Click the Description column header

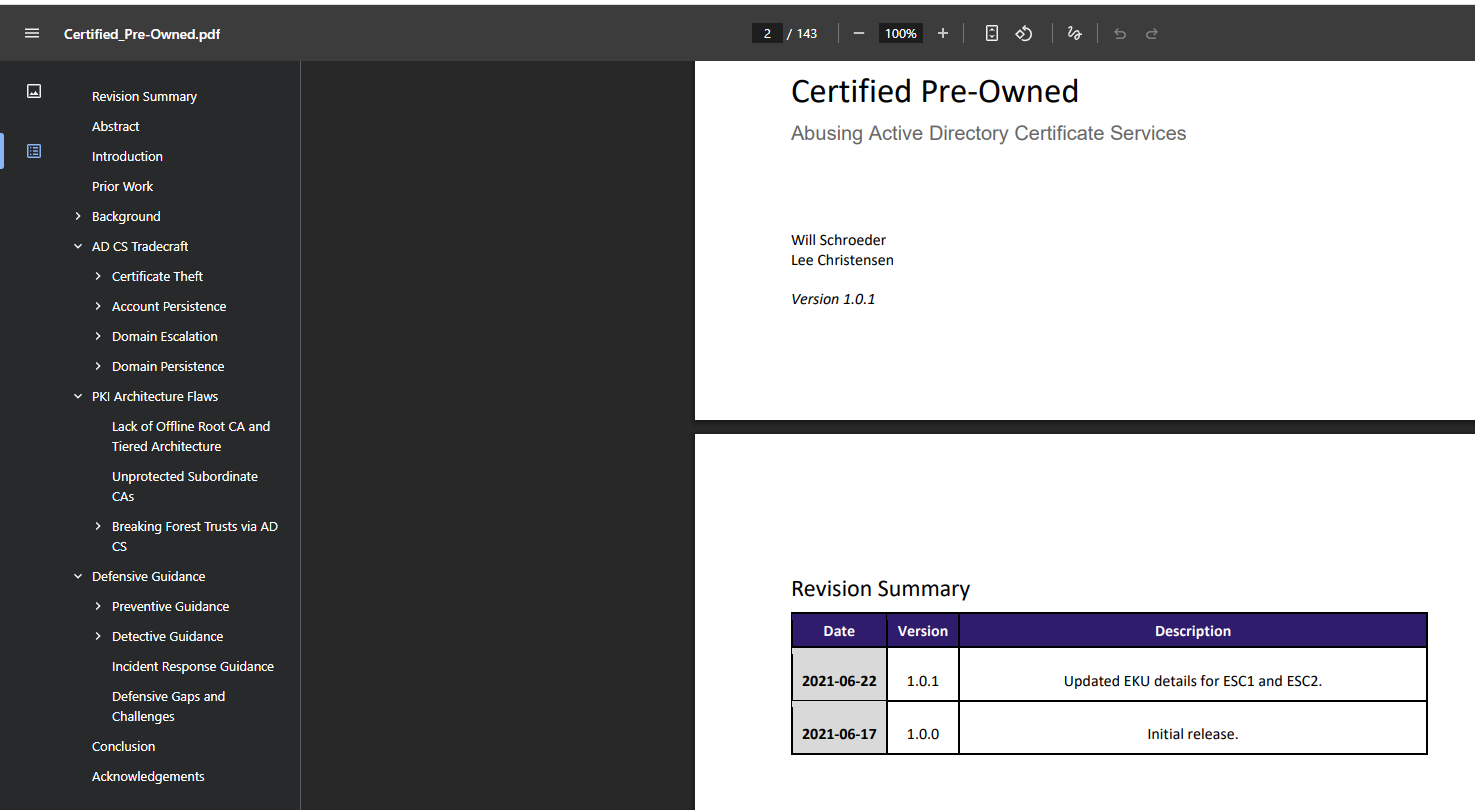(1193, 631)
